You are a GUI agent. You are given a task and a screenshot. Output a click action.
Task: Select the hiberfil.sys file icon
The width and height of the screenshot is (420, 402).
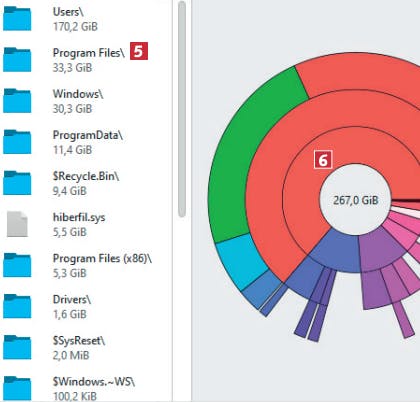pyautogui.click(x=17, y=224)
